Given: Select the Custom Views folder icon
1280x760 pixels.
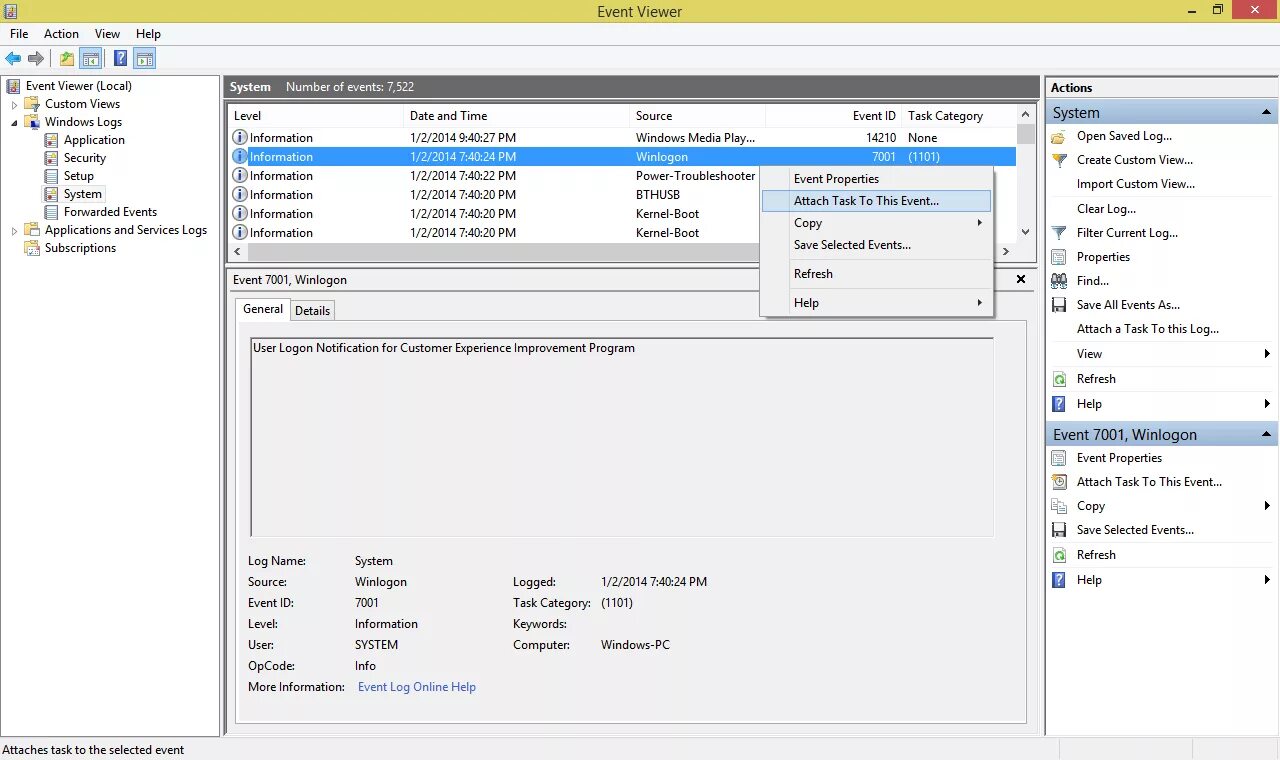Looking at the screenshot, I should tap(32, 104).
